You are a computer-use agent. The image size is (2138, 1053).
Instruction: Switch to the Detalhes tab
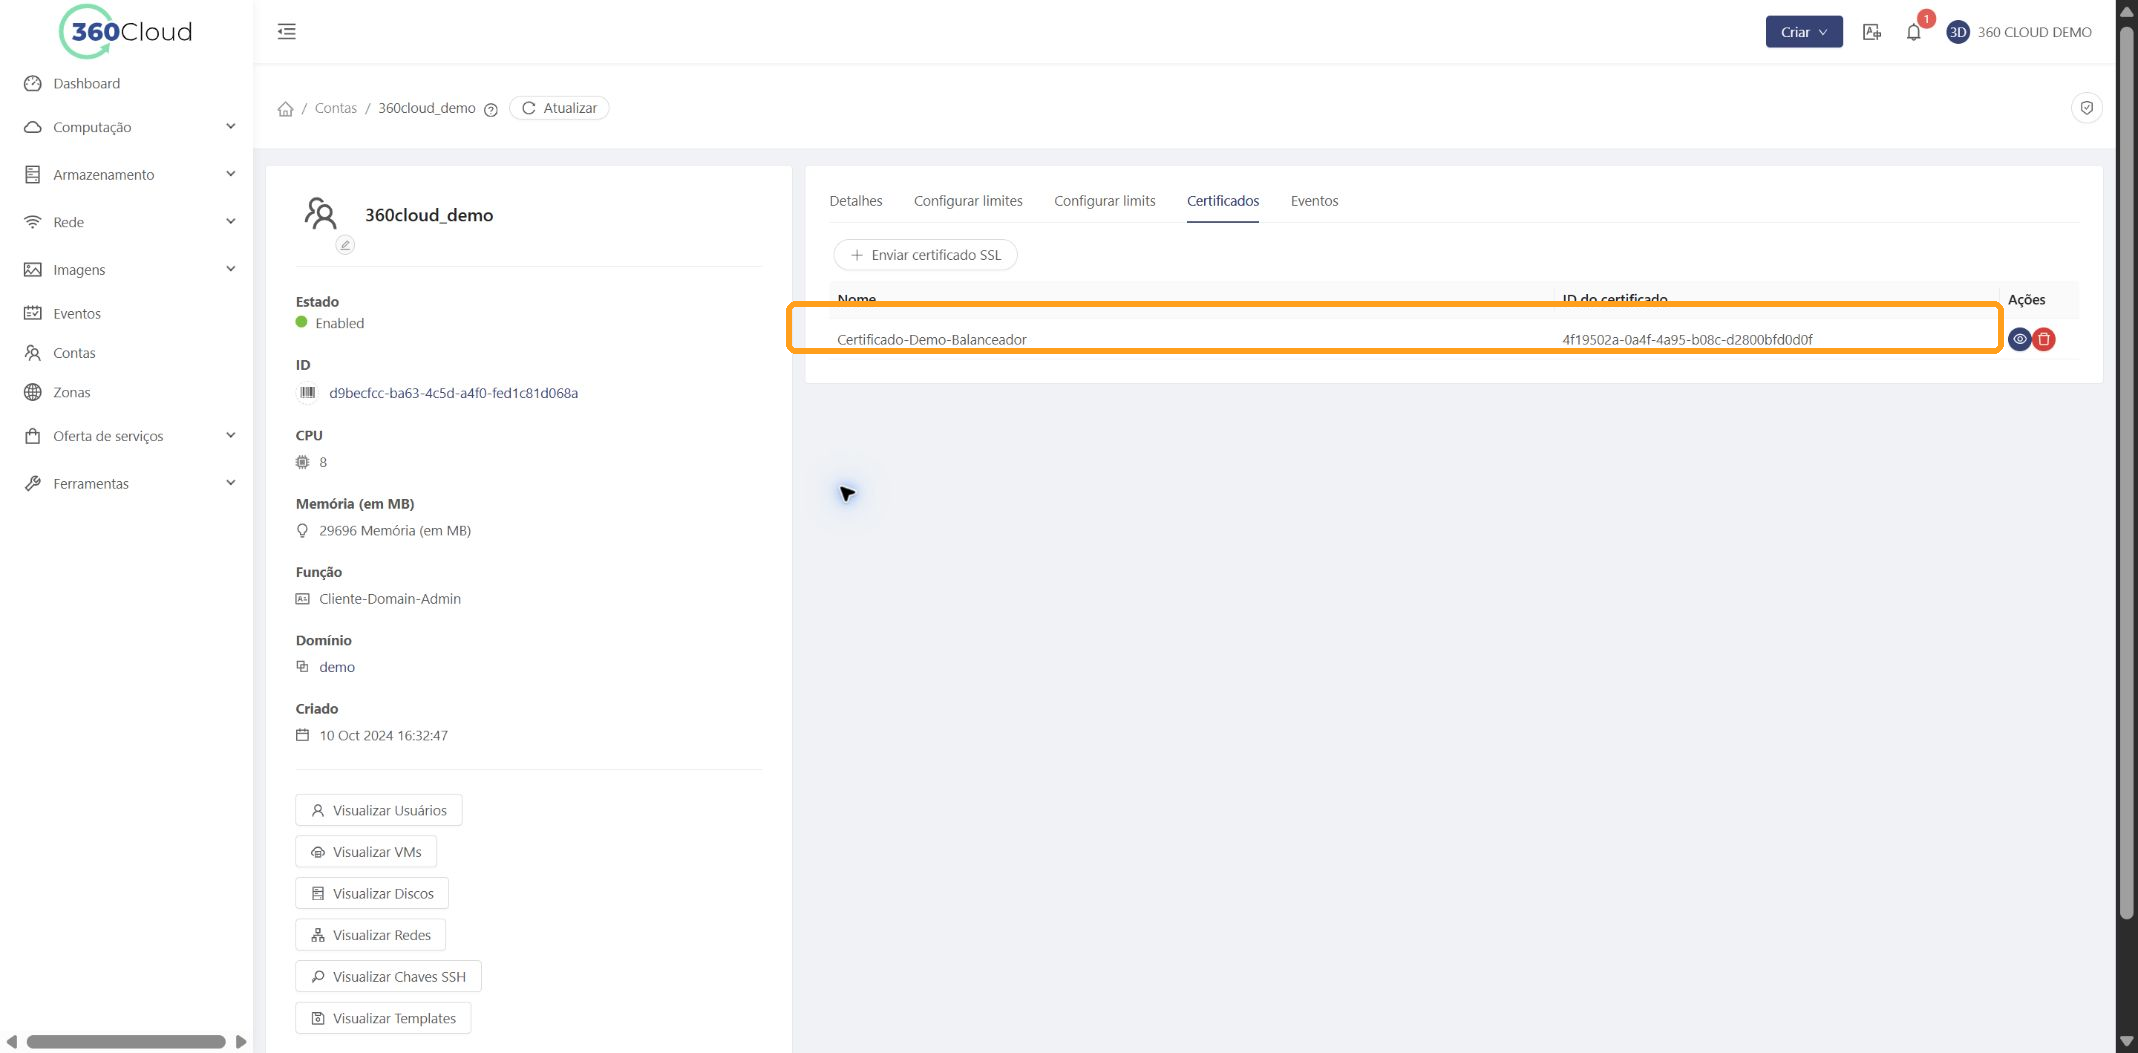pos(856,201)
